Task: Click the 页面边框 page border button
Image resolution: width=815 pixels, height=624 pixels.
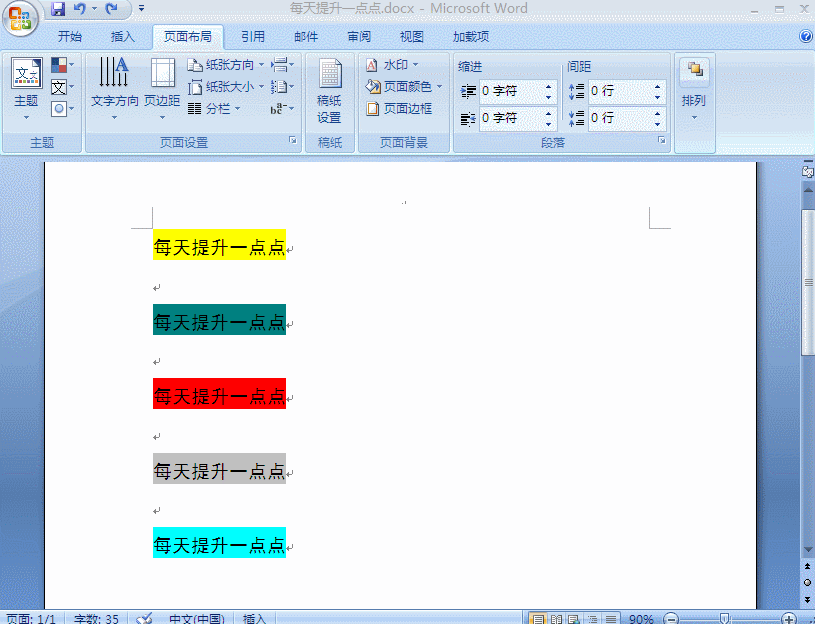Action: coord(399,109)
